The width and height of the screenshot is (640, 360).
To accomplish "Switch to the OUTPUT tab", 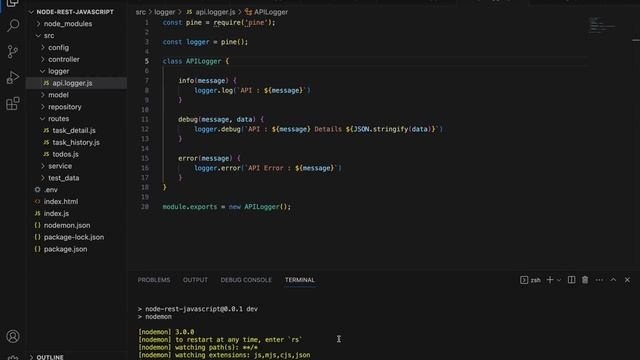I will pyautogui.click(x=195, y=280).
